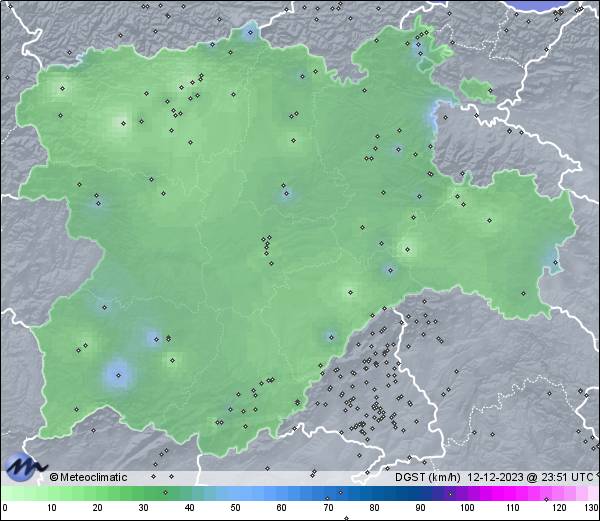Click the light blue swatch above 50
600x521 pixels.
235,493
